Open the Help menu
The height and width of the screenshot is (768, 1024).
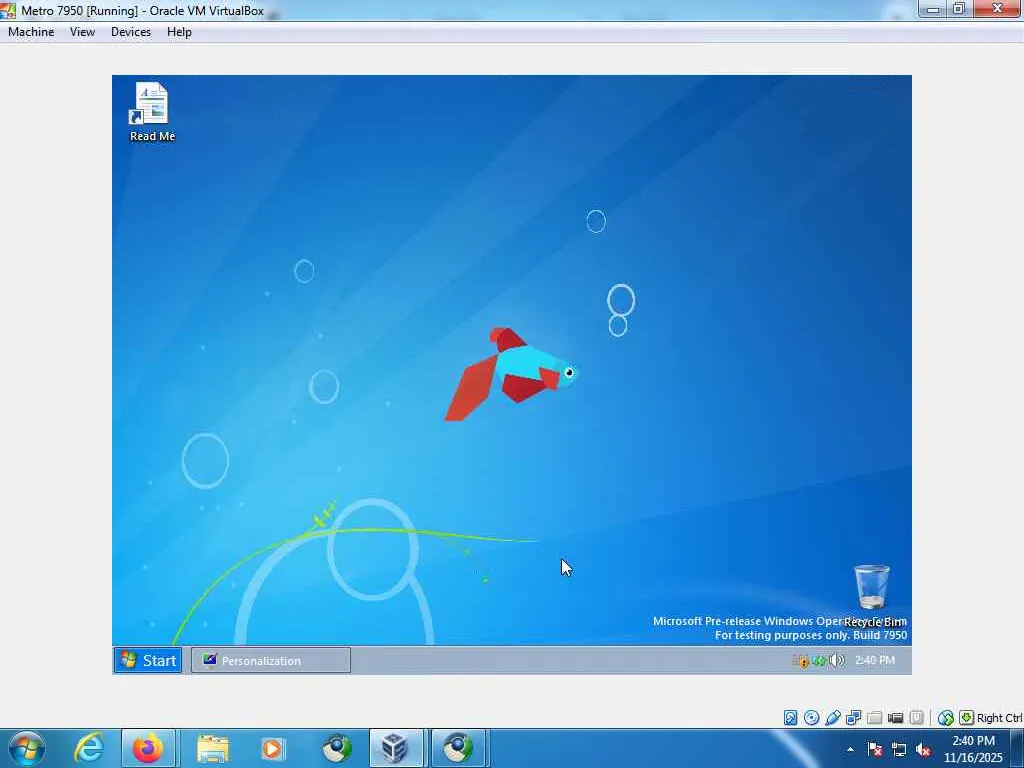pyautogui.click(x=179, y=32)
